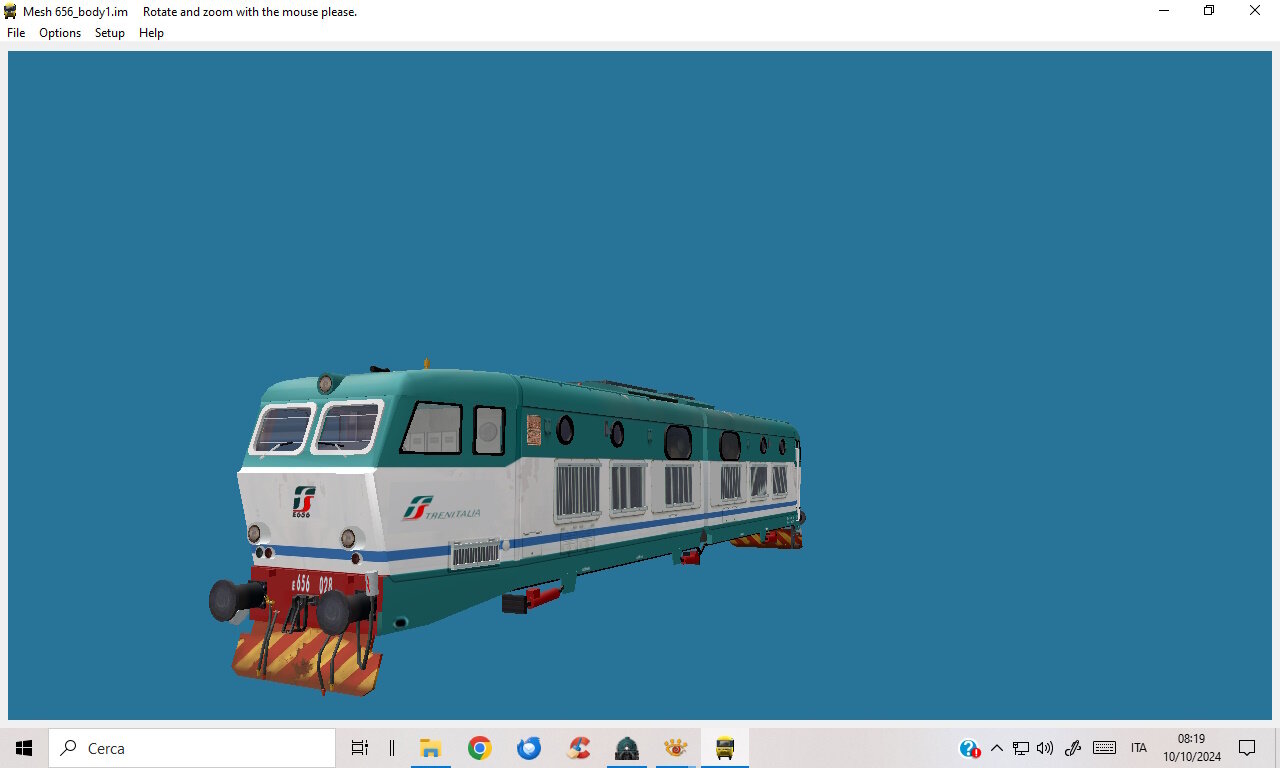Open network status tray icon
1280x768 pixels.
coord(1021,748)
